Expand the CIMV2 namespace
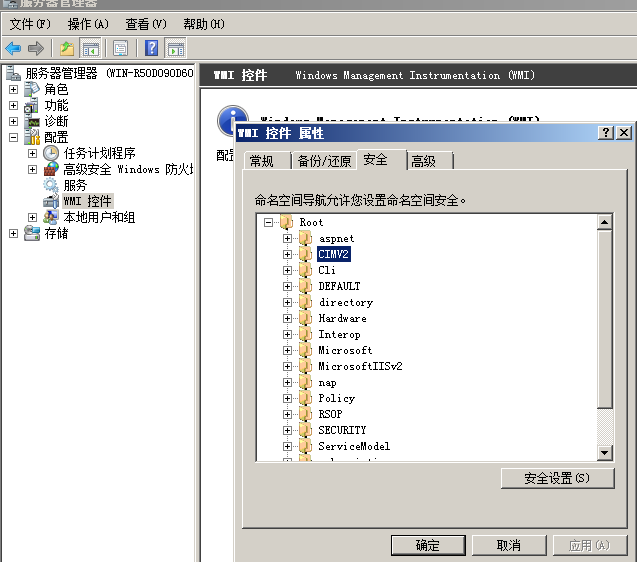This screenshot has width=637, height=562. 287,254
